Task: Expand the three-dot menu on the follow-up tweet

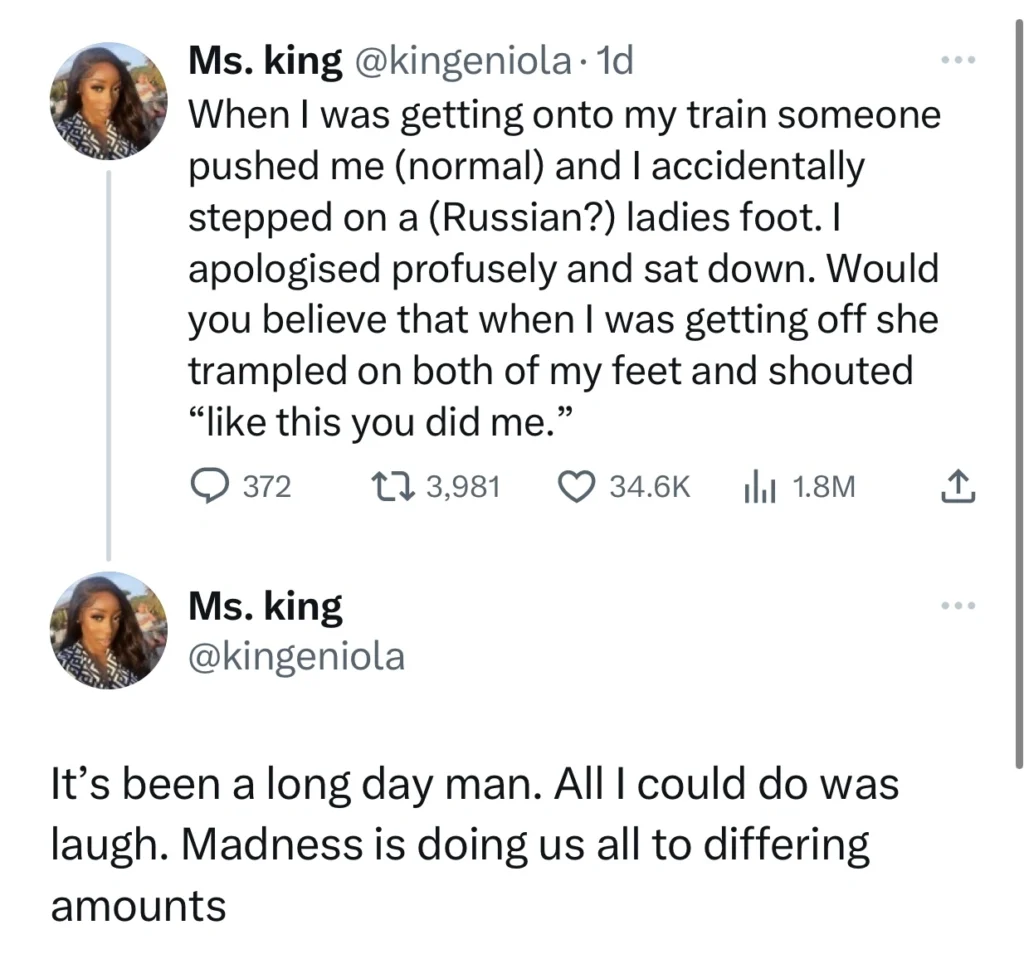Action: point(957,605)
